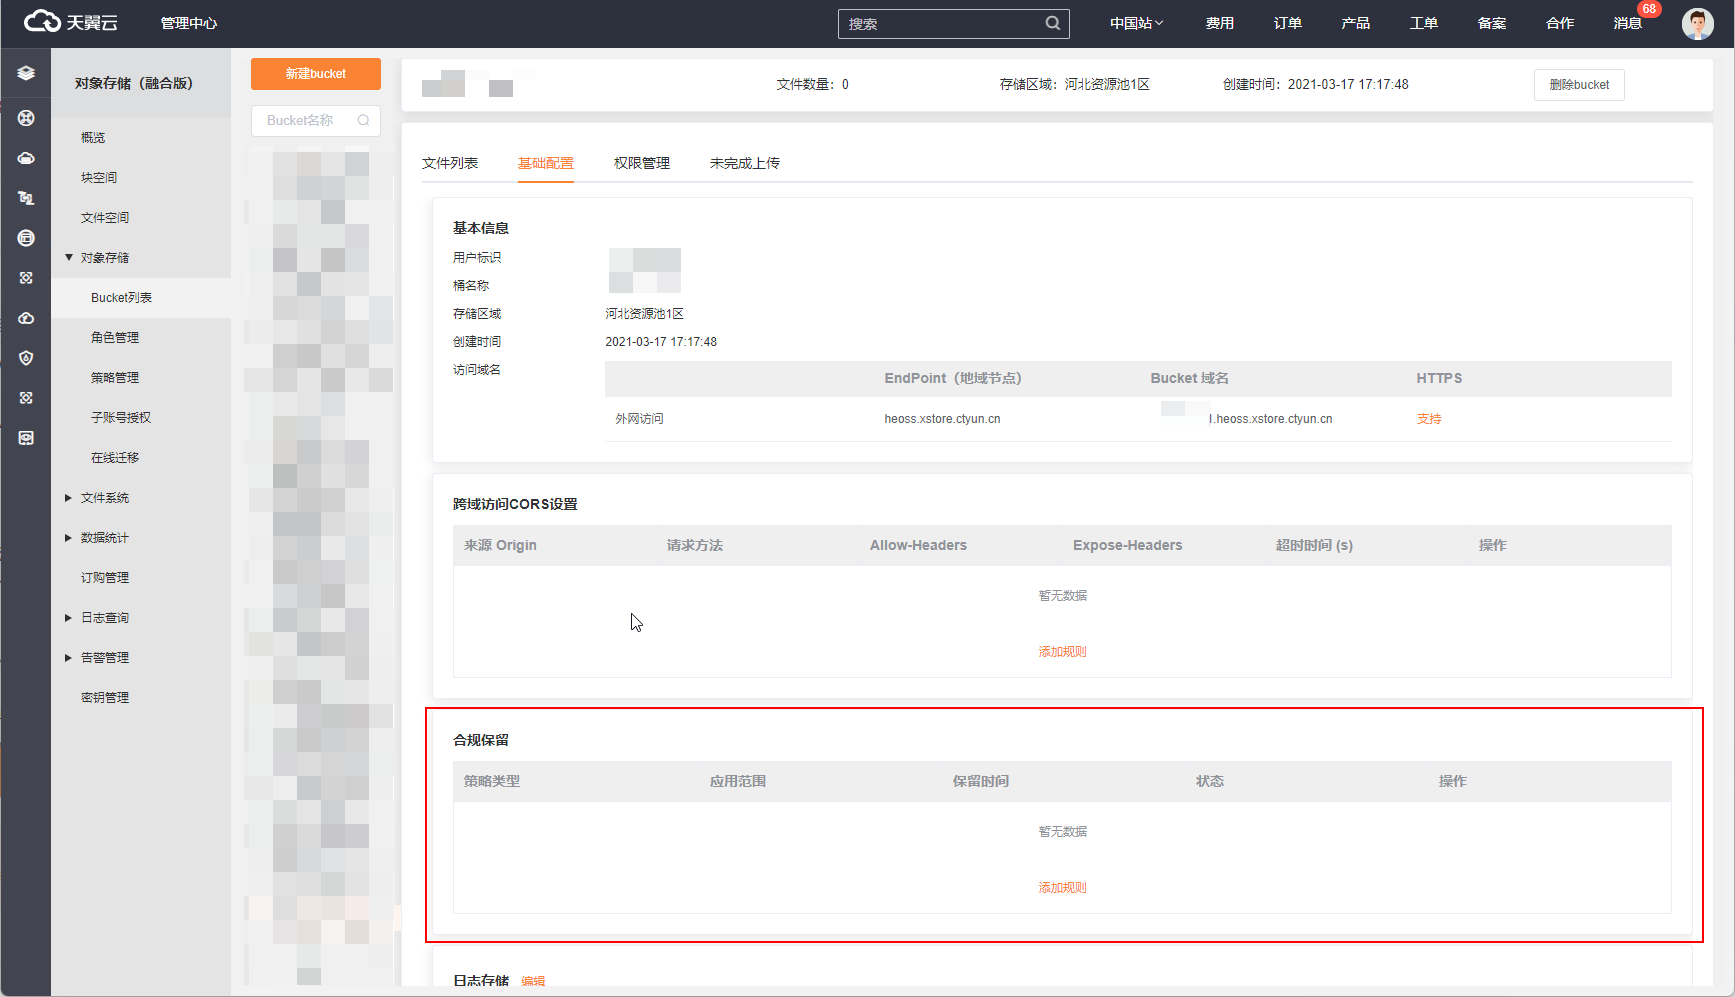
Task: Click the 新建bucket button
Action: pyautogui.click(x=316, y=74)
